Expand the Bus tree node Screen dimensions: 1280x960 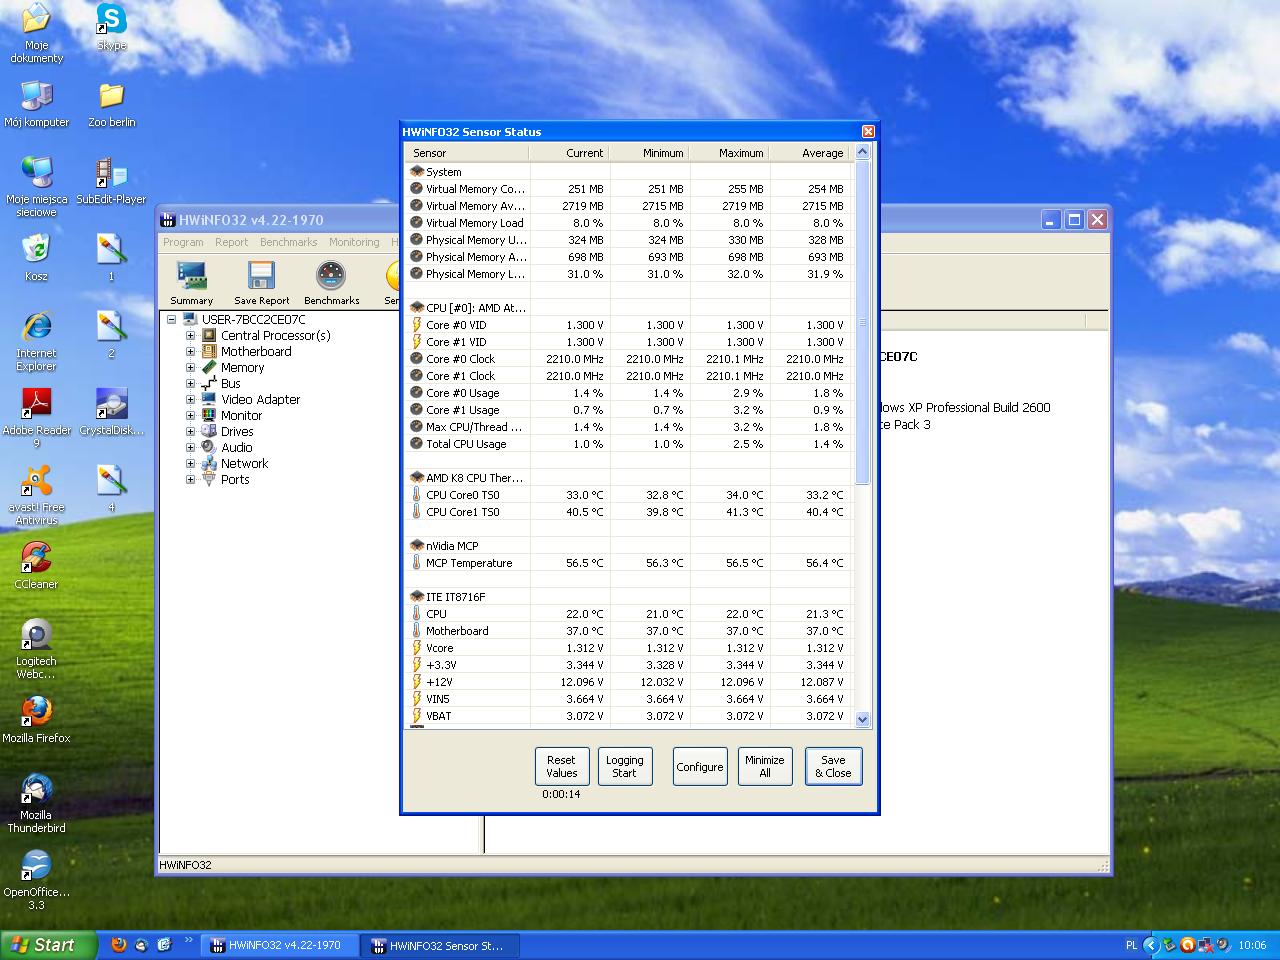pyautogui.click(x=190, y=384)
